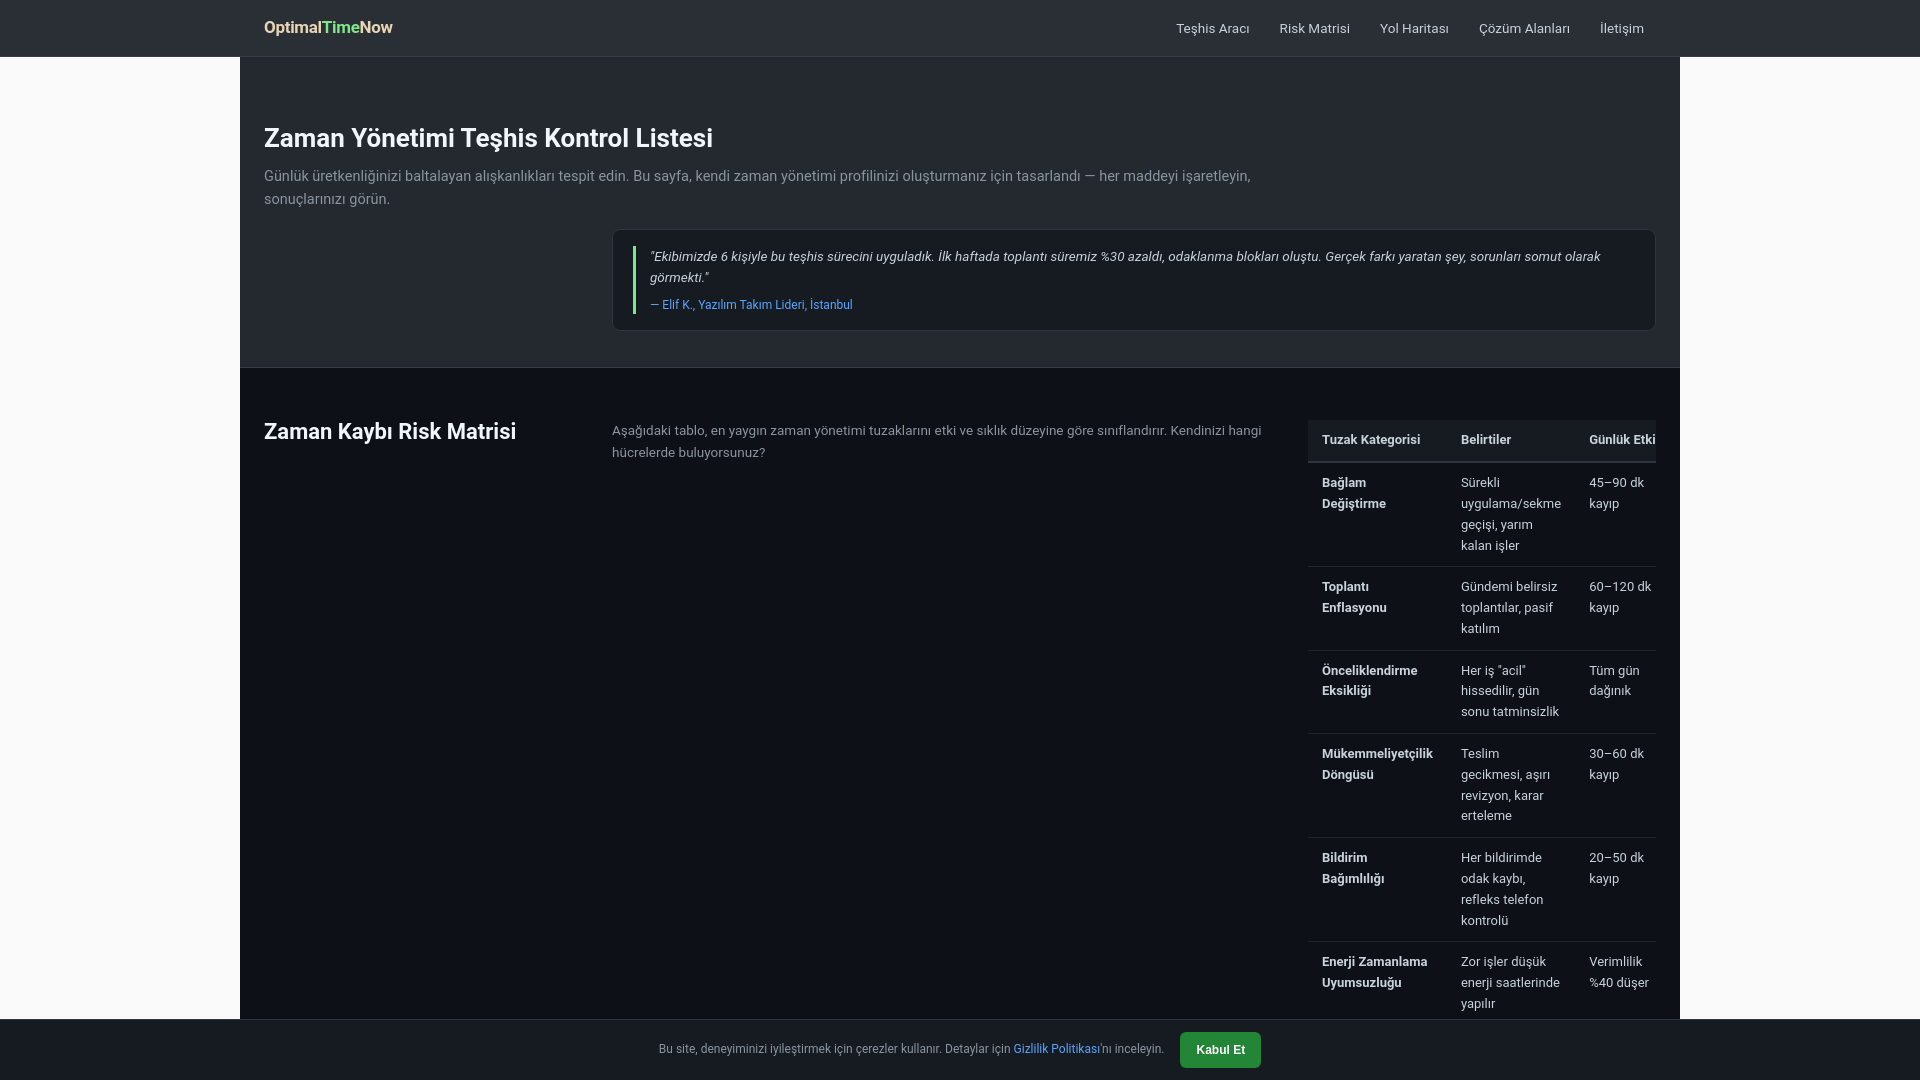Screen dimensions: 1920x1080
Task: Select the Bağlam Değiştirme table row
Action: [1481, 514]
